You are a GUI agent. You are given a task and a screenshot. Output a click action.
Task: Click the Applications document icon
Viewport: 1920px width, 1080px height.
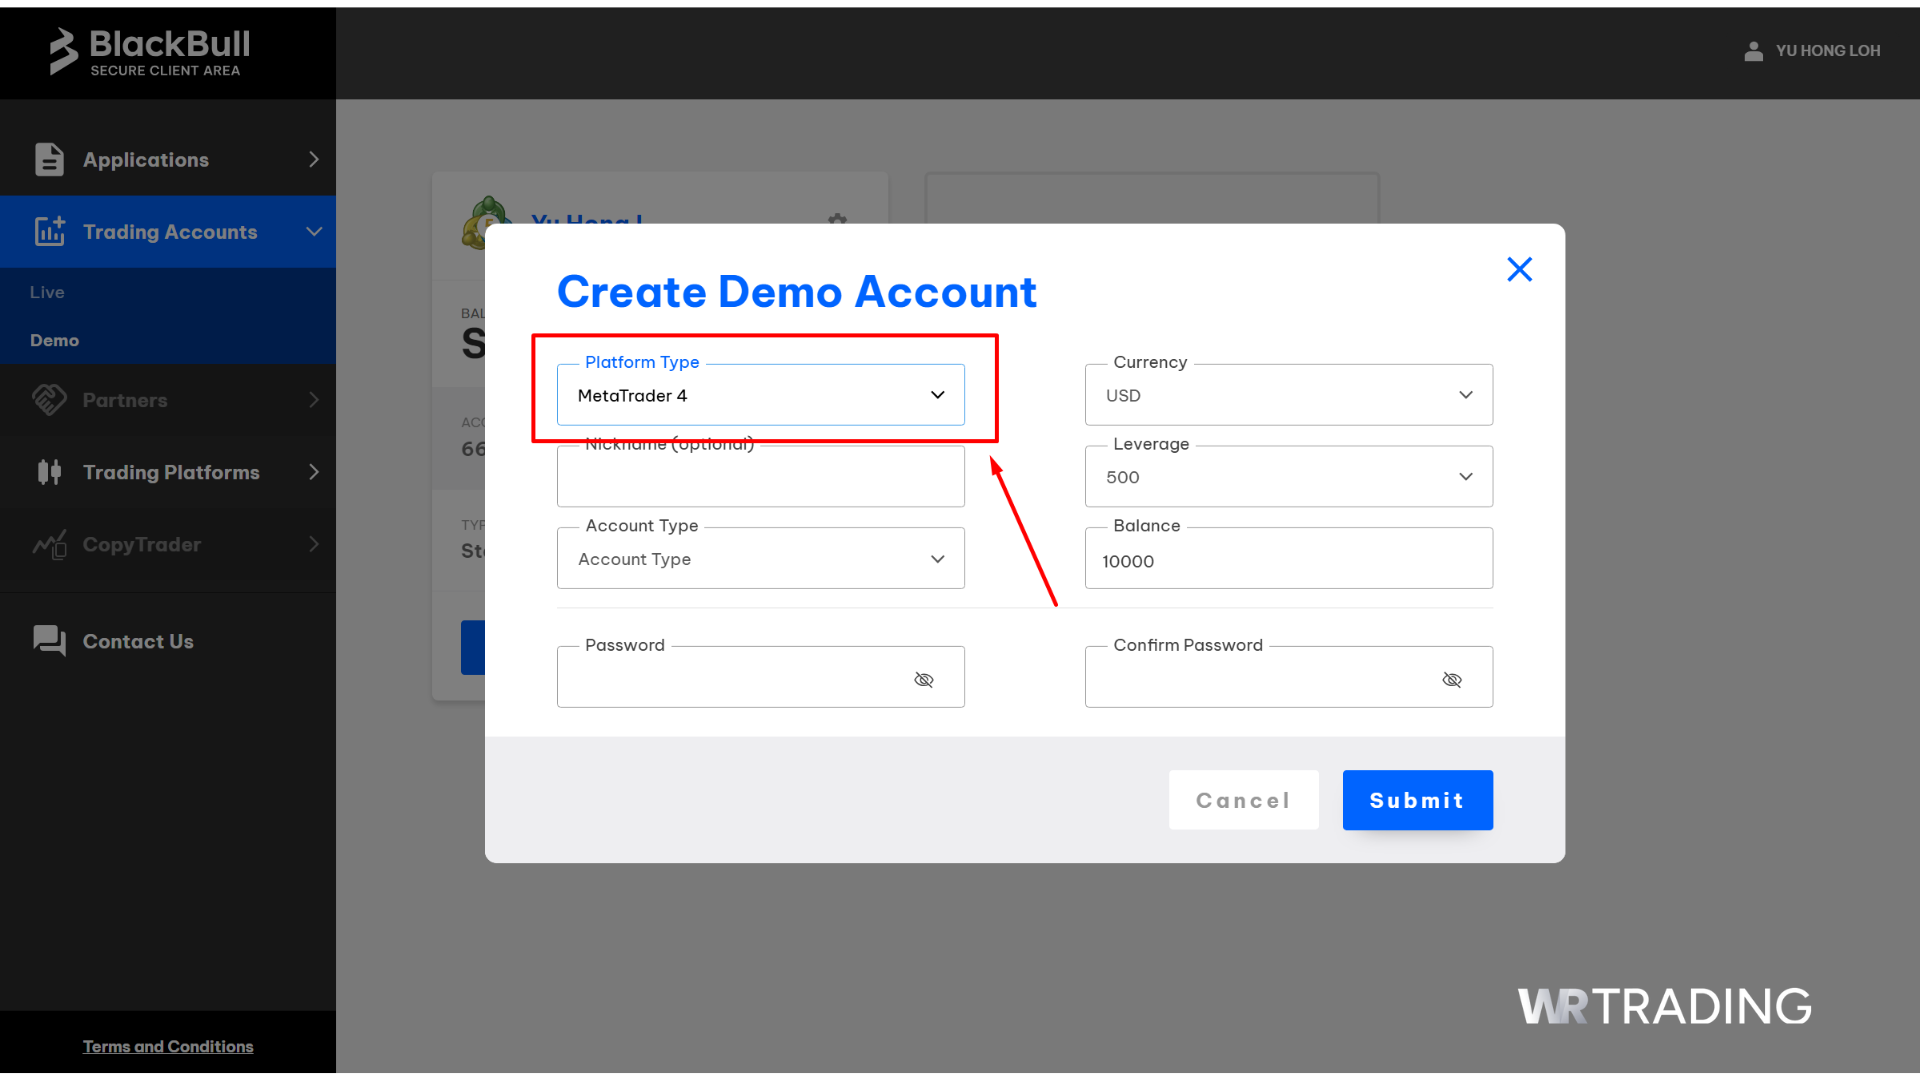pyautogui.click(x=49, y=160)
